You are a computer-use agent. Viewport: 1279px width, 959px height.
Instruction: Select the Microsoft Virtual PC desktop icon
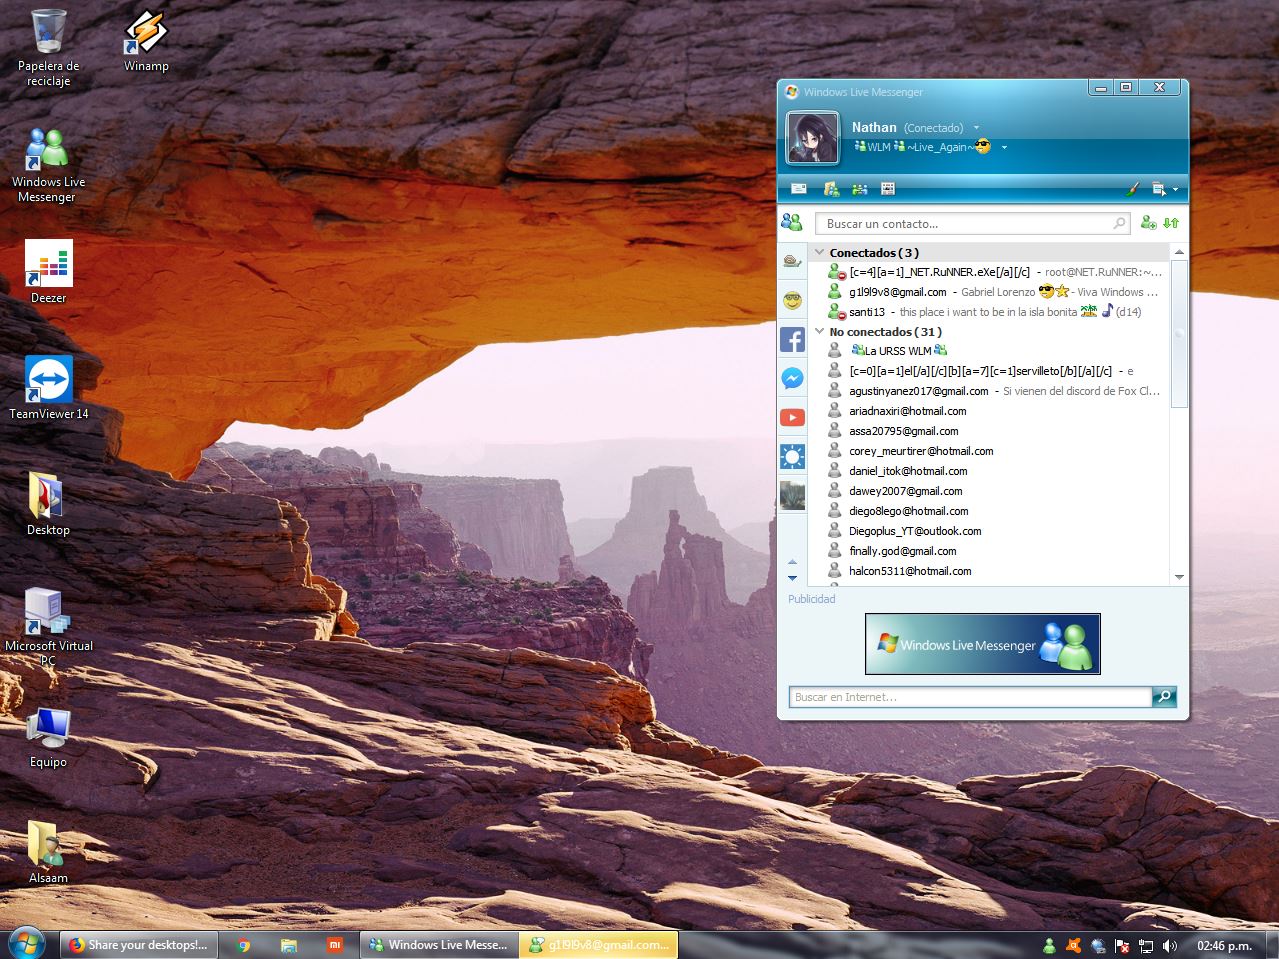coord(48,628)
